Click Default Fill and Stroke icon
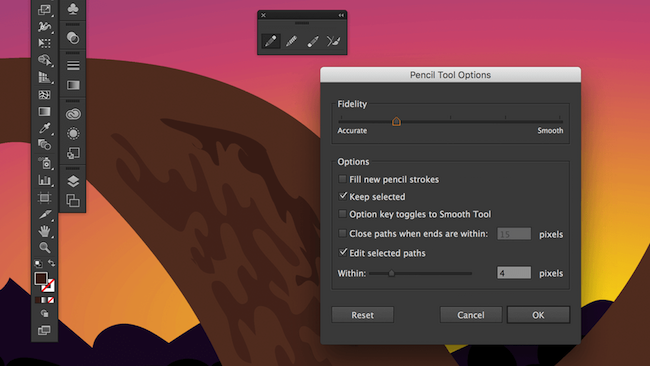The width and height of the screenshot is (650, 366). click(38, 264)
